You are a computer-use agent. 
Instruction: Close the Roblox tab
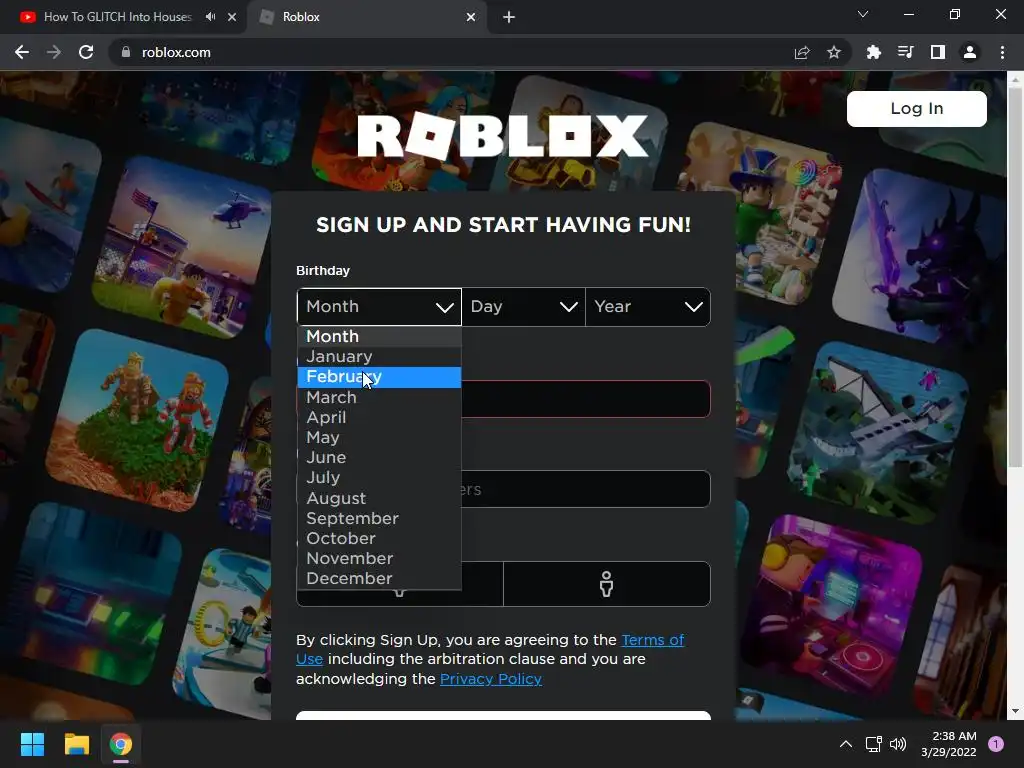471,17
